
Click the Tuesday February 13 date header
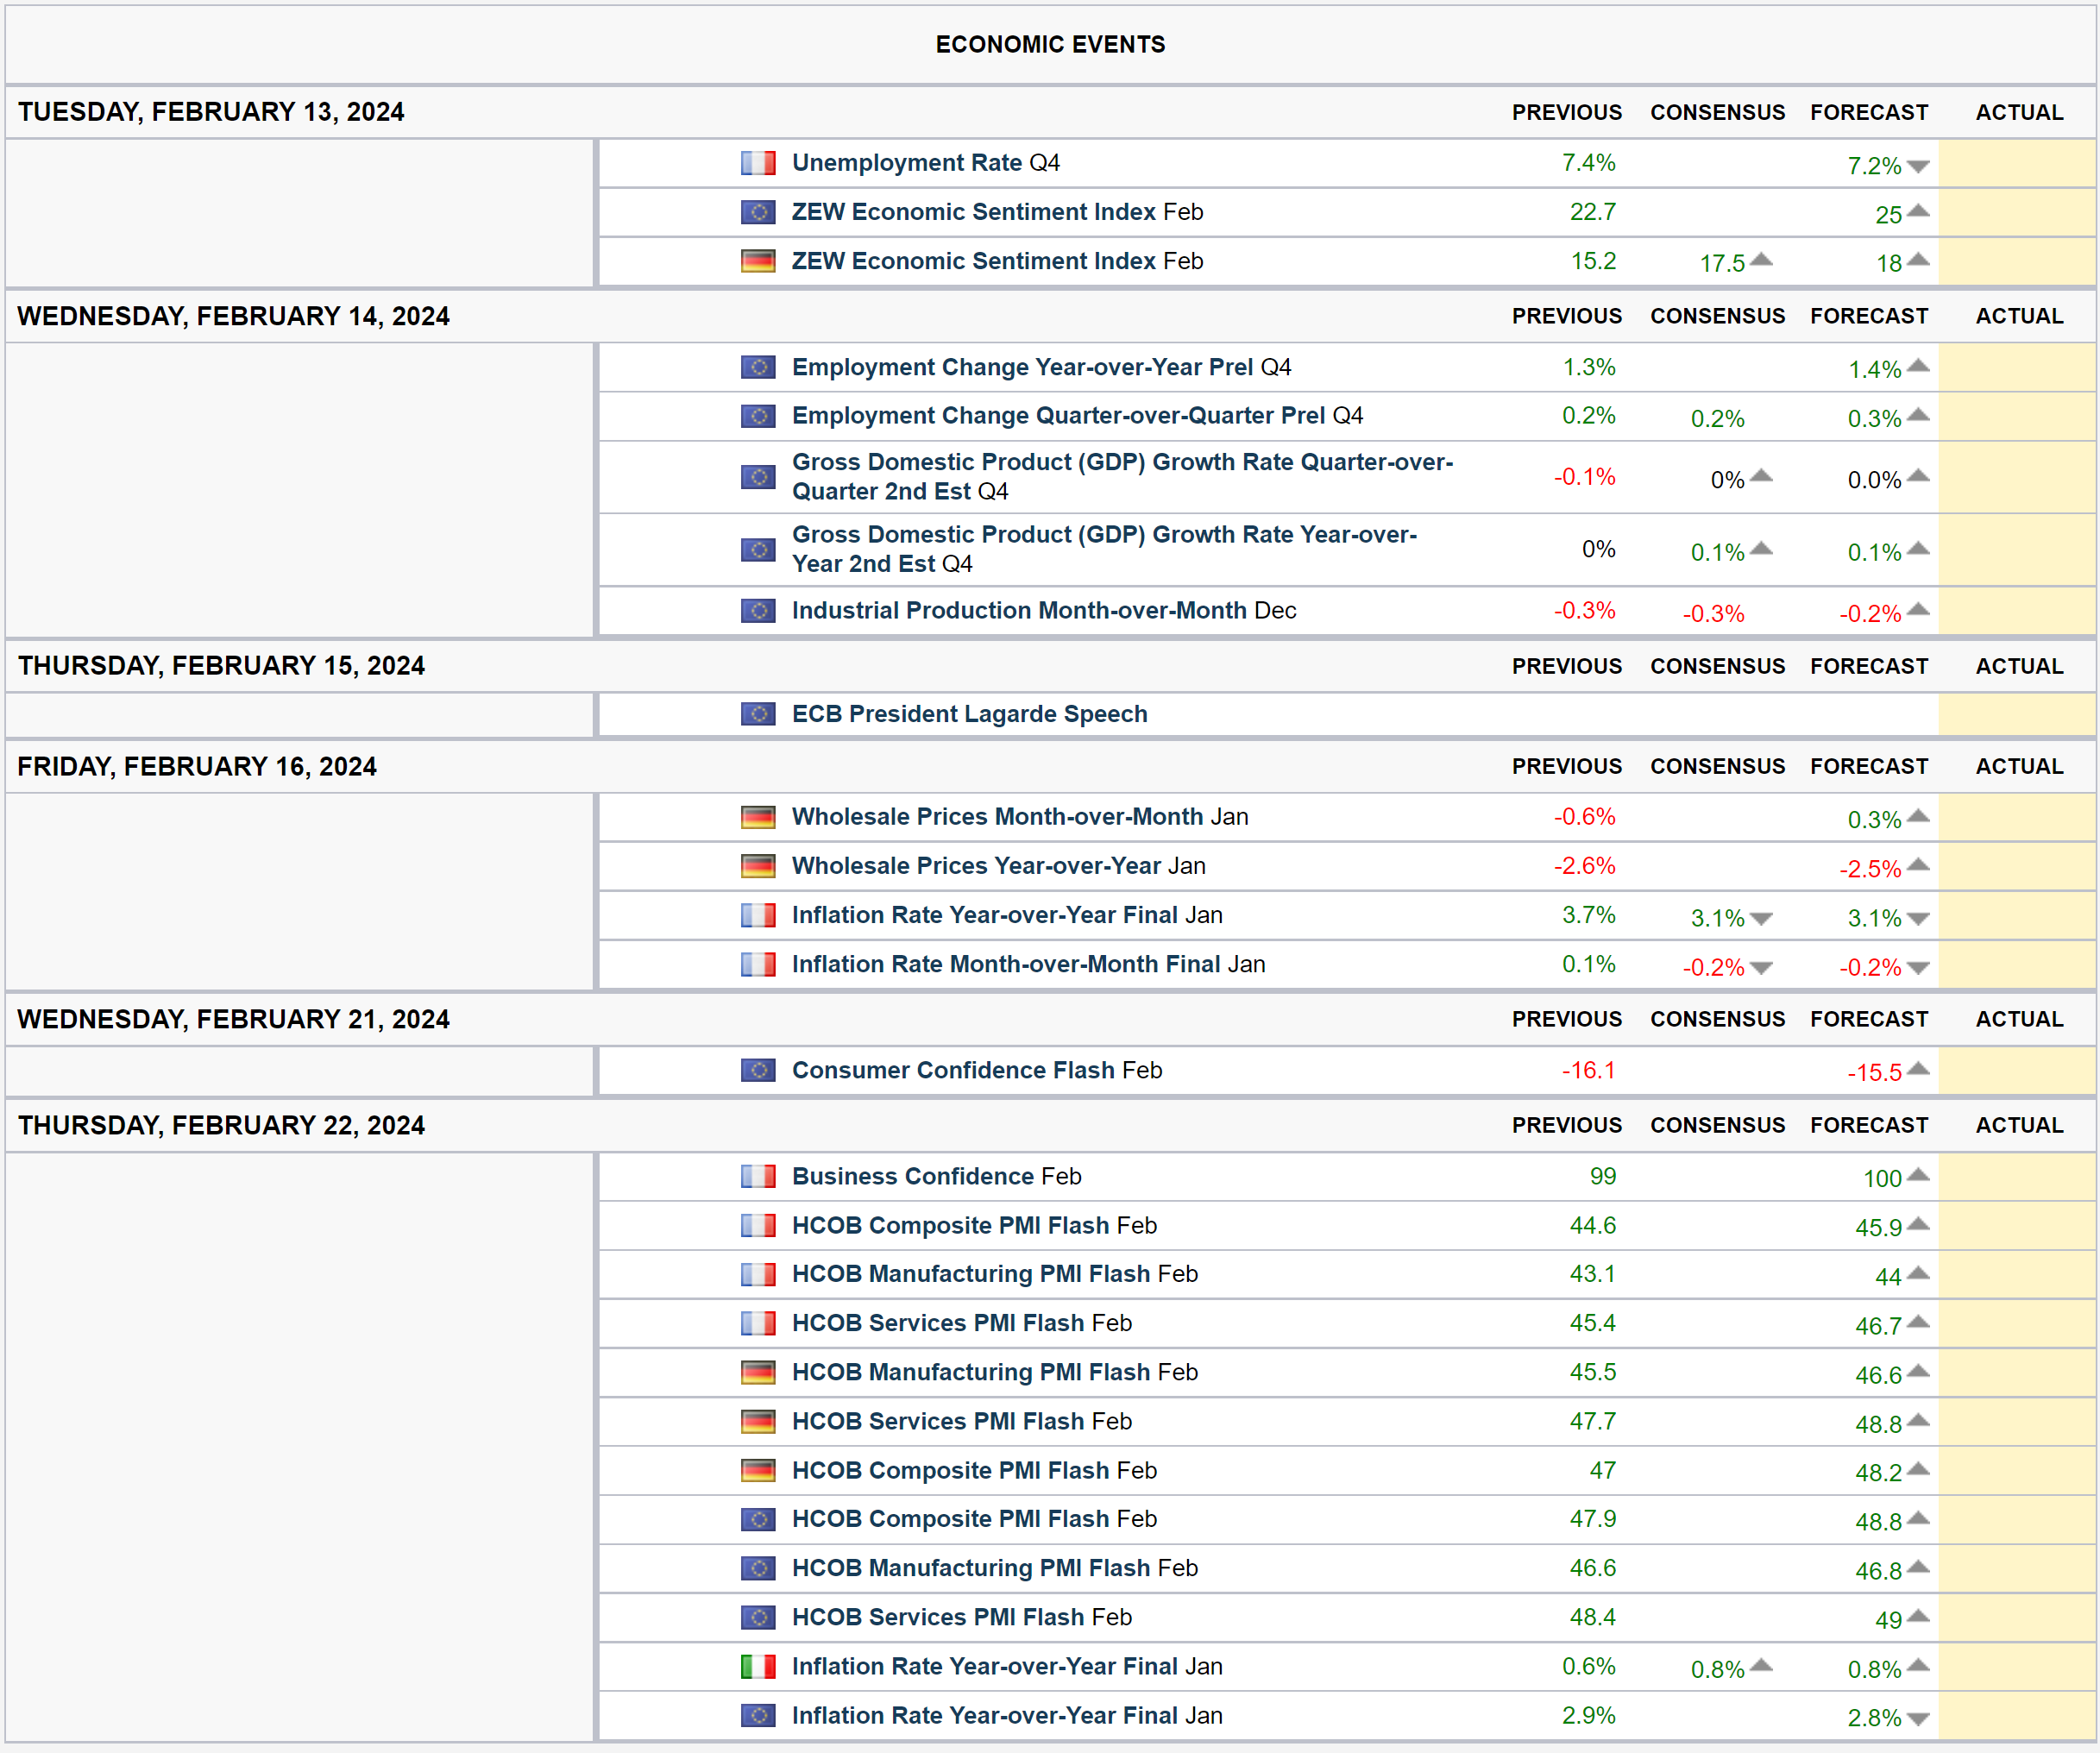(211, 112)
